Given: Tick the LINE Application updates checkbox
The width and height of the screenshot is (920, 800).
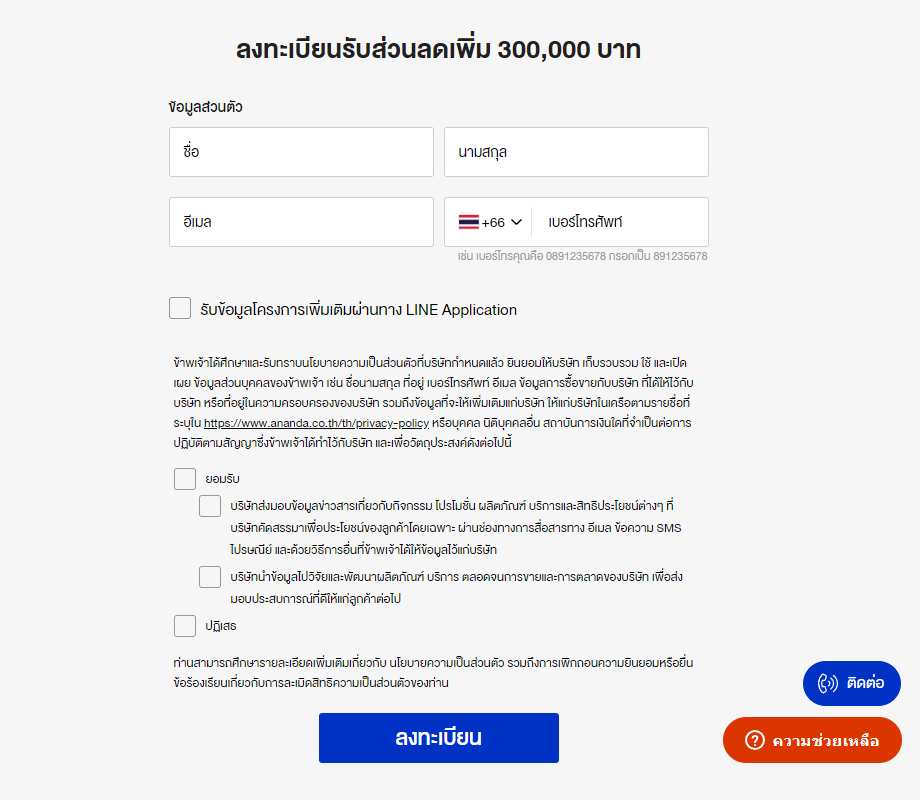Looking at the screenshot, I should tap(180, 308).
